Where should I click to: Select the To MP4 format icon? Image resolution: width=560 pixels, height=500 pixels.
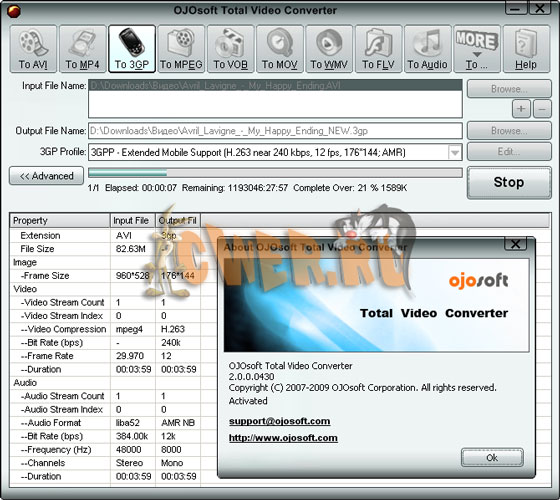(82, 49)
